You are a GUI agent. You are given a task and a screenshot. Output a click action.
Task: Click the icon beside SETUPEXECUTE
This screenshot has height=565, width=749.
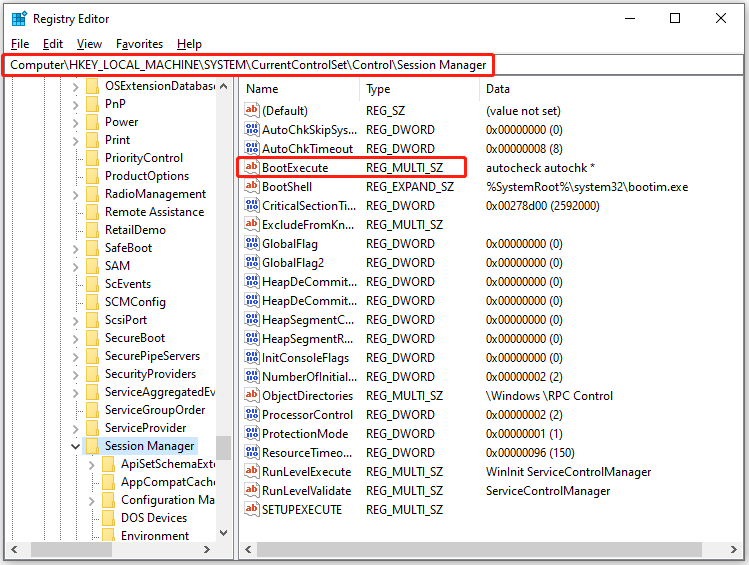[252, 510]
